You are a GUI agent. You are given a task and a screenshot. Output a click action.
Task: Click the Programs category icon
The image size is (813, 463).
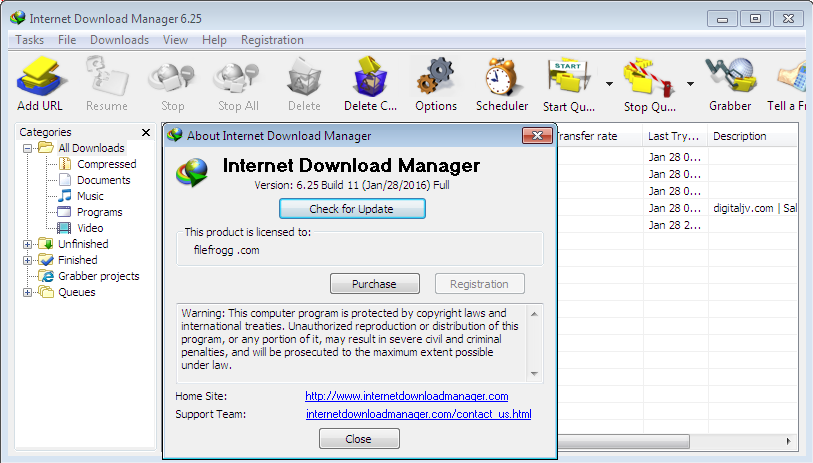tap(64, 212)
